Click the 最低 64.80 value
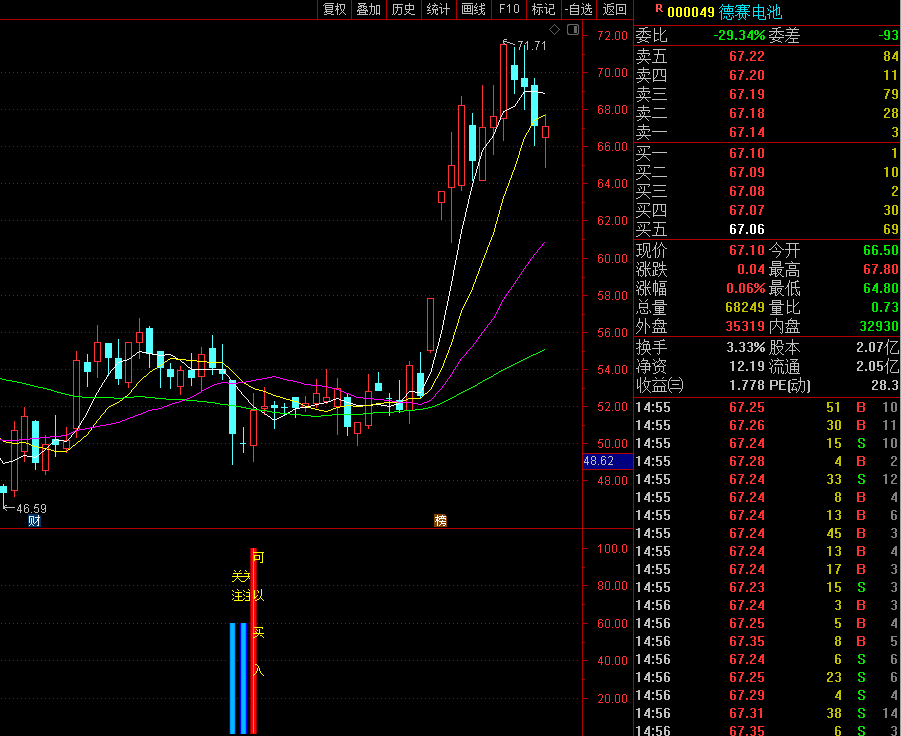Screen dimensions: 901x736 point(881,288)
